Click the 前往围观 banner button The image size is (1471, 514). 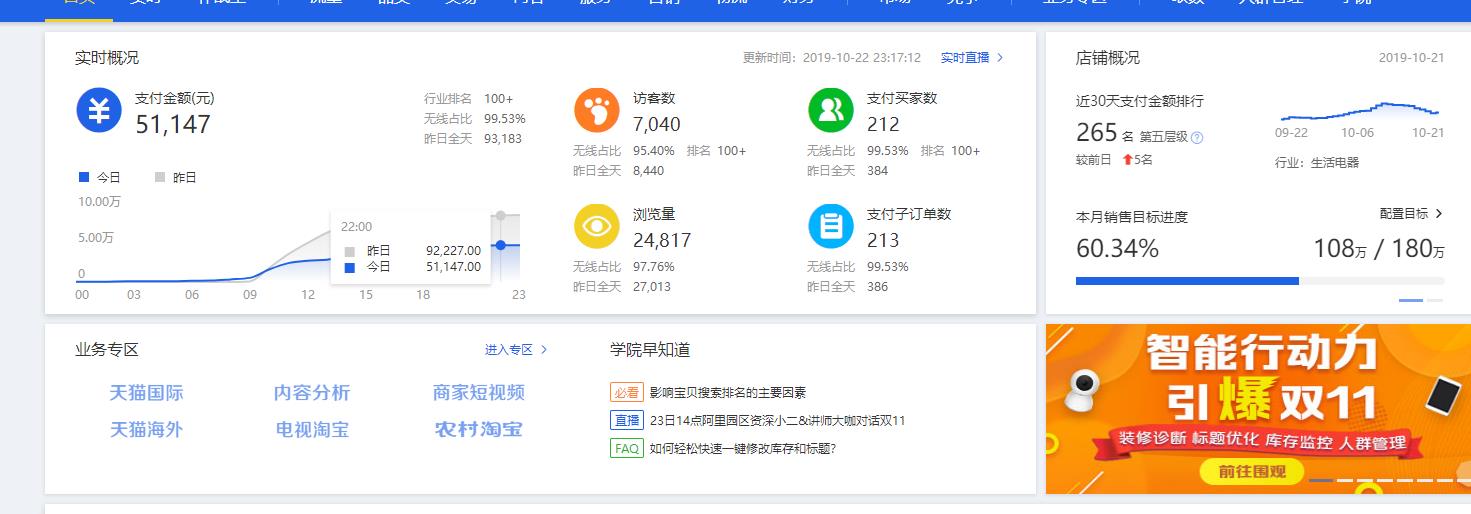[x=1252, y=471]
